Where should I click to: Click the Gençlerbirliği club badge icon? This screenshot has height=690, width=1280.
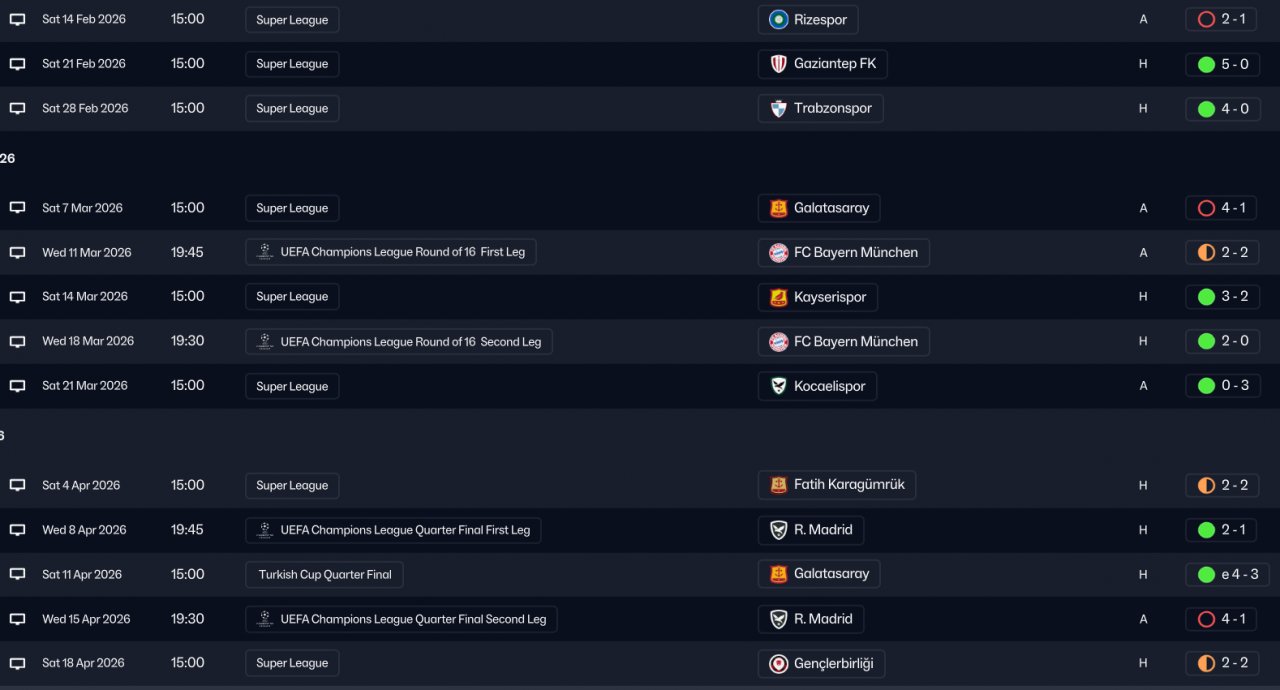click(x=778, y=663)
